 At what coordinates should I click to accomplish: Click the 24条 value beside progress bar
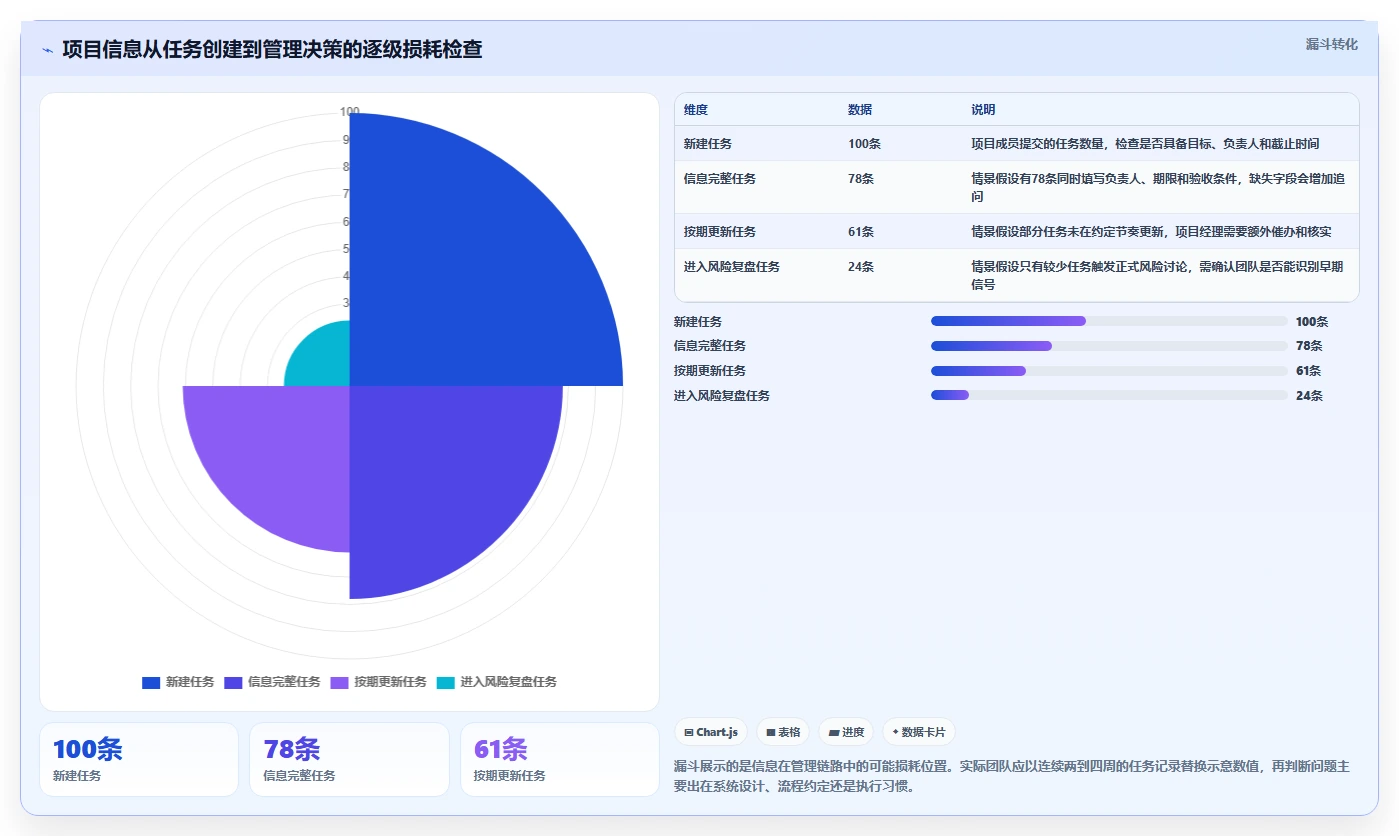point(1309,396)
